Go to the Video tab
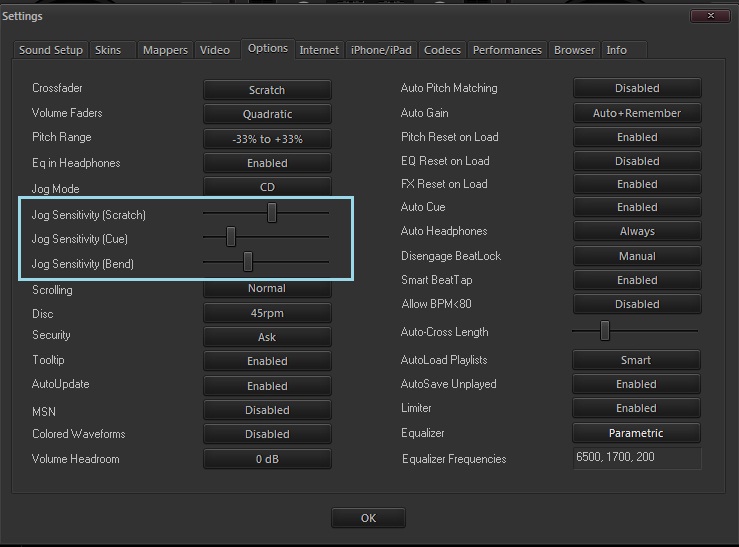739x547 pixels. pyautogui.click(x=217, y=50)
